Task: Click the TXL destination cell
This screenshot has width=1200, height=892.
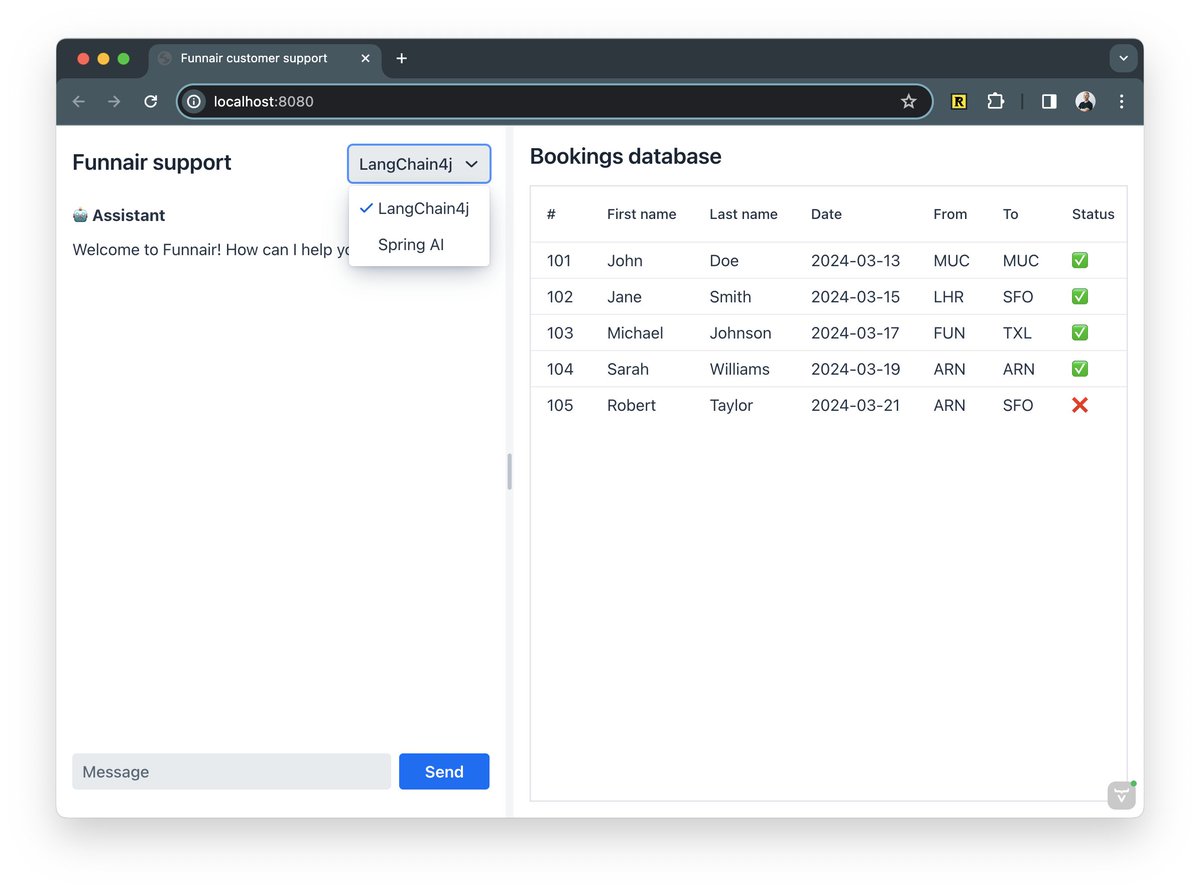Action: [1017, 332]
